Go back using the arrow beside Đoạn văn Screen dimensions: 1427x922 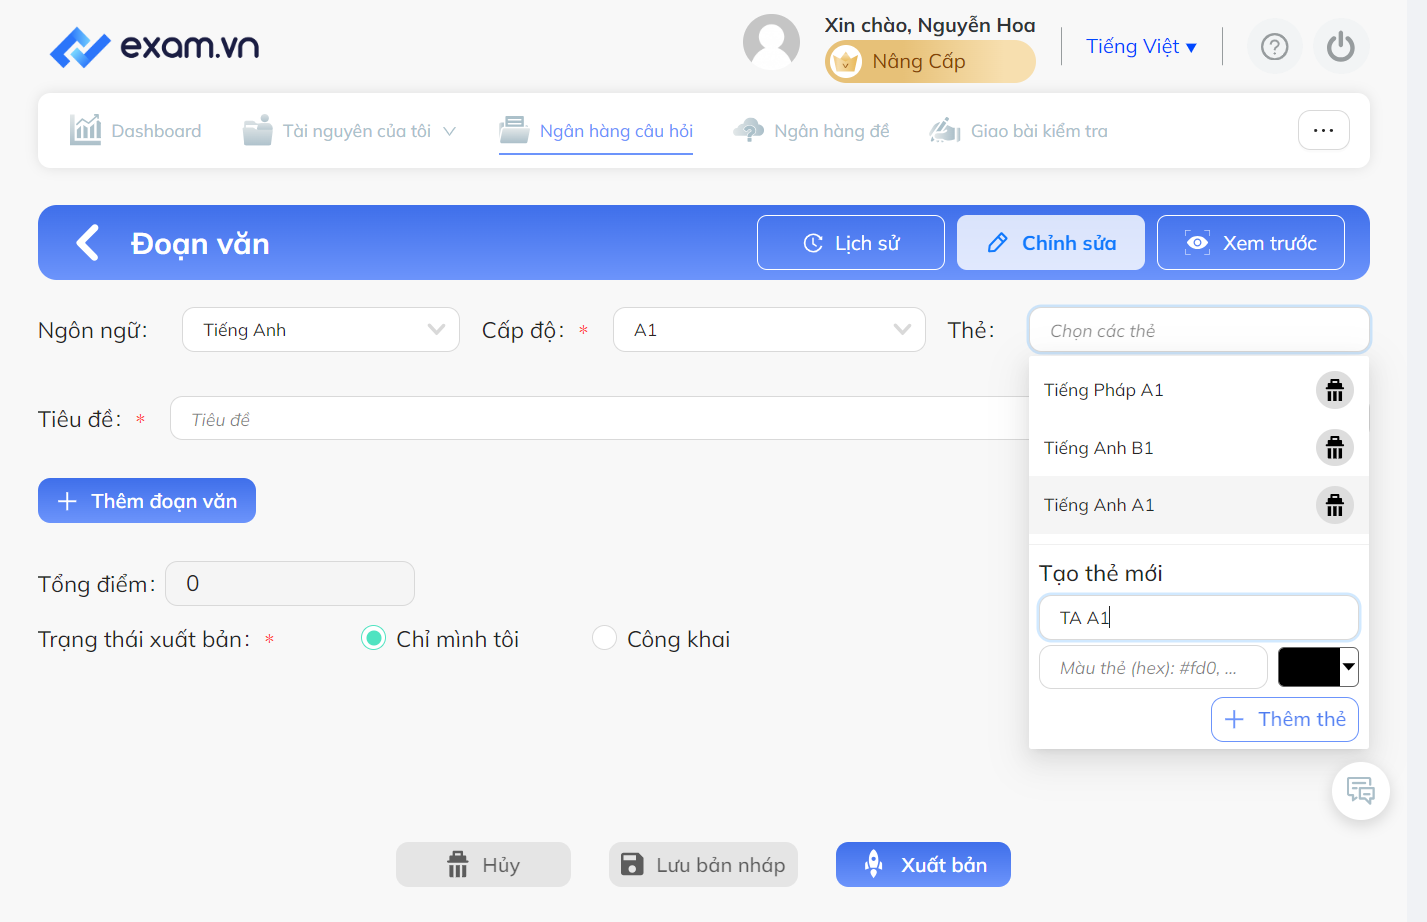coord(88,243)
